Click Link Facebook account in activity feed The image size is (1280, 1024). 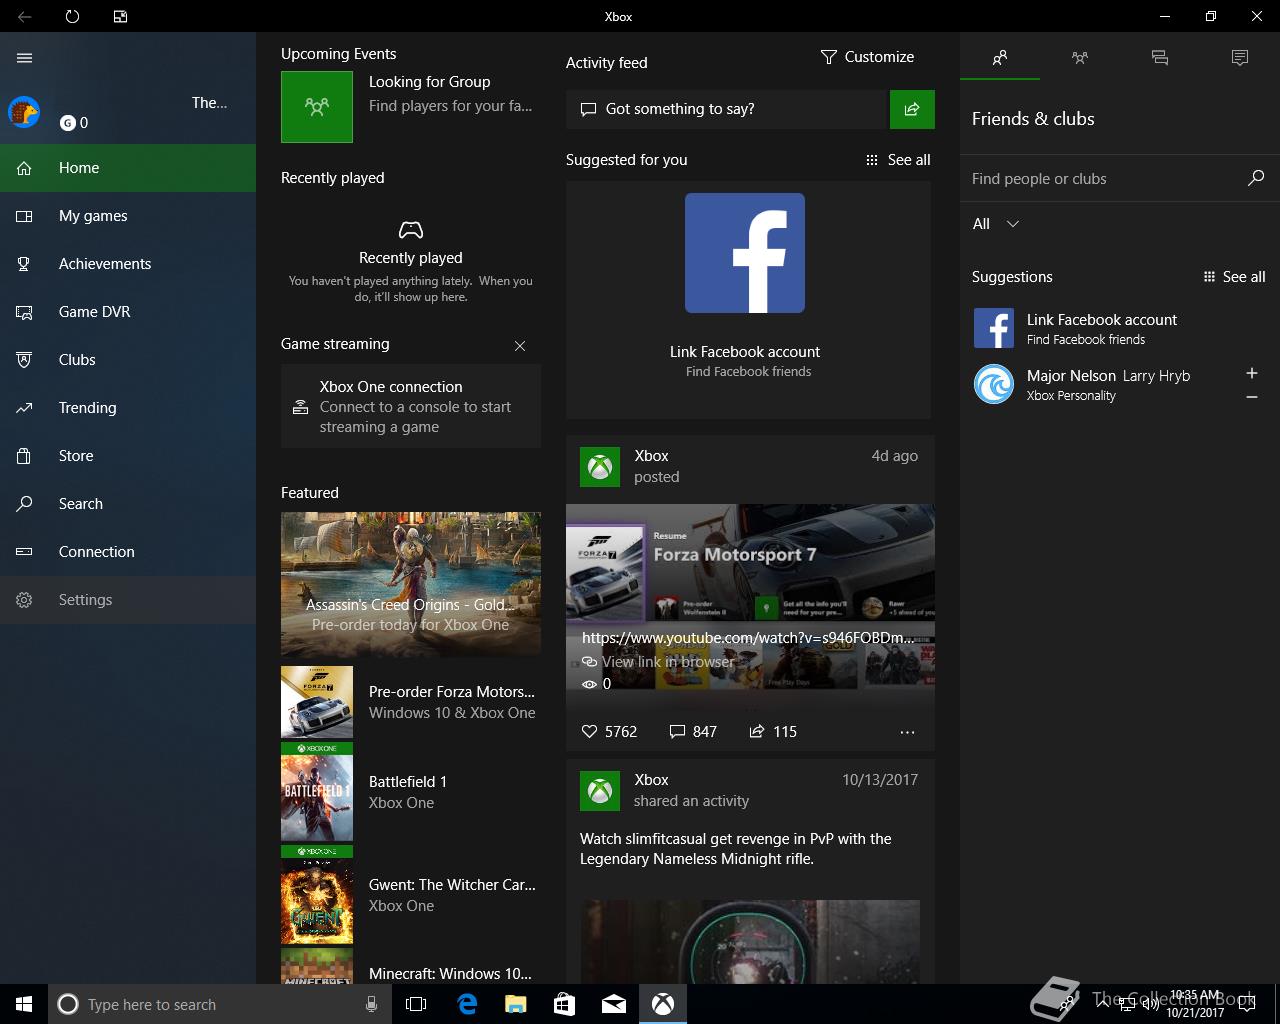click(x=745, y=352)
